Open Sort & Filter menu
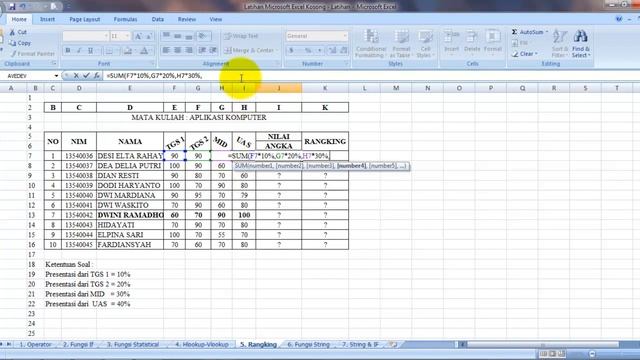640x360 pixels. tap(559, 43)
